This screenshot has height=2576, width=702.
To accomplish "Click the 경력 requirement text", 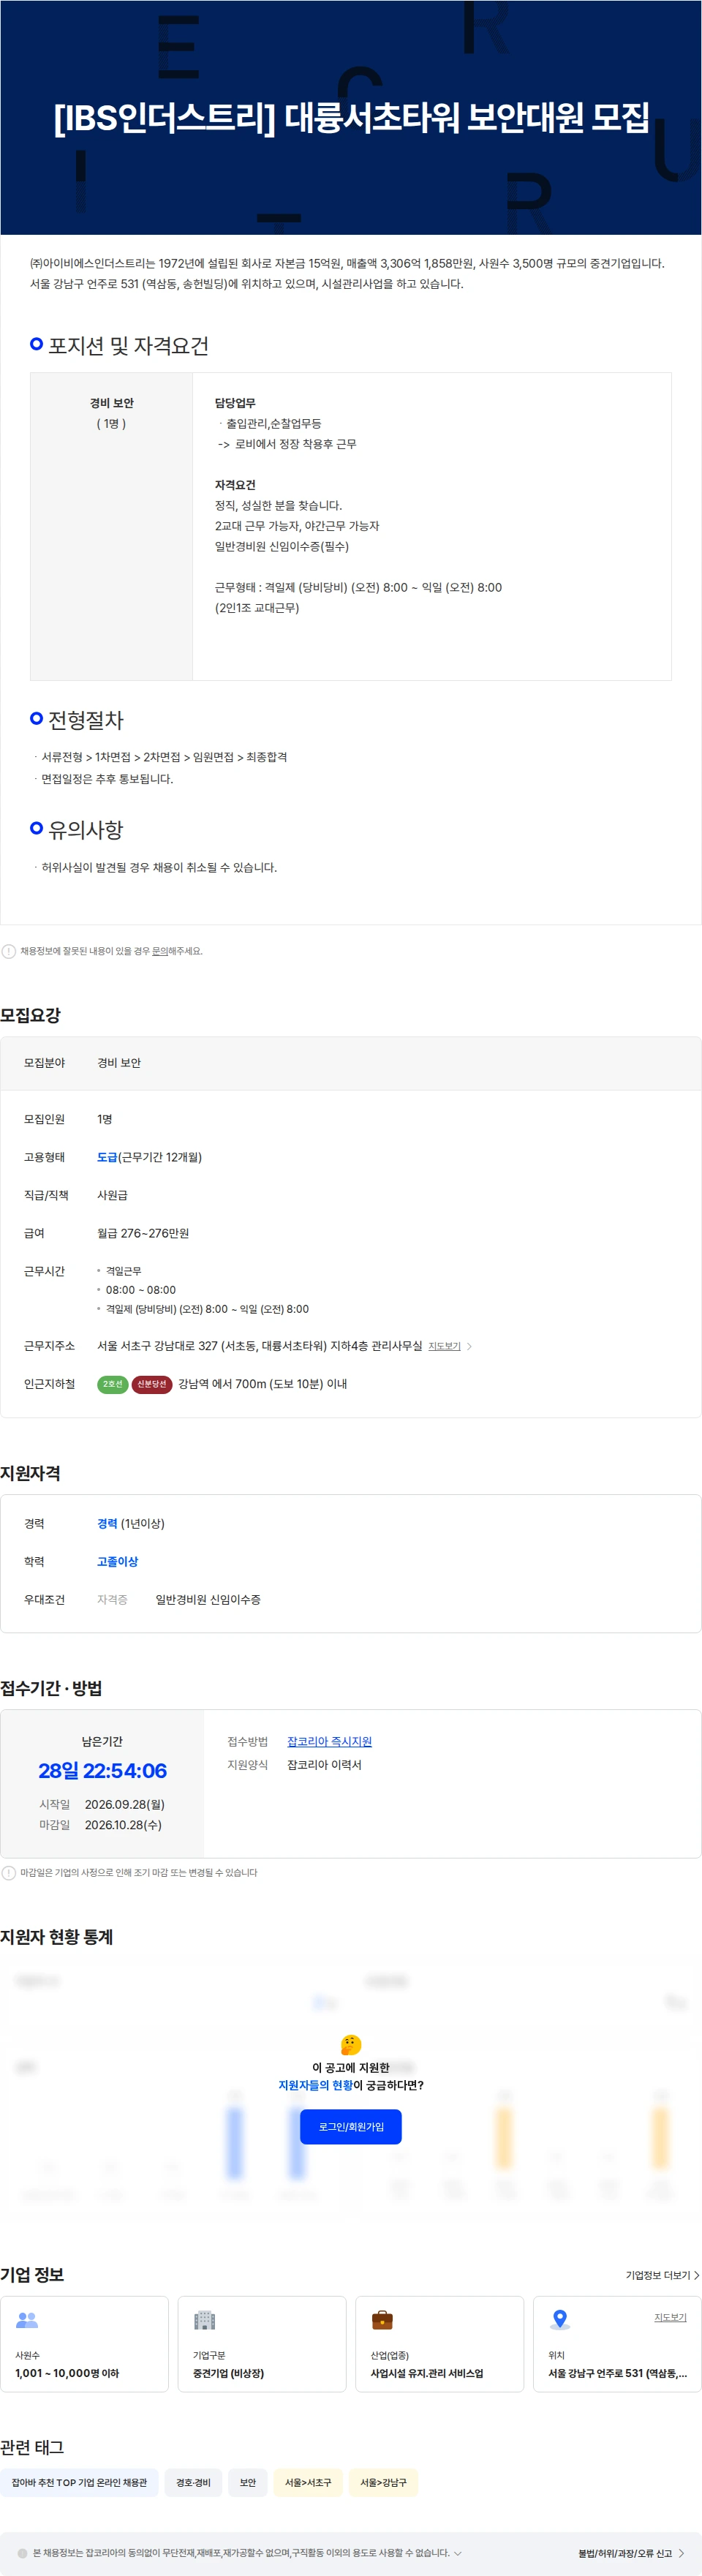I will click(x=107, y=1523).
